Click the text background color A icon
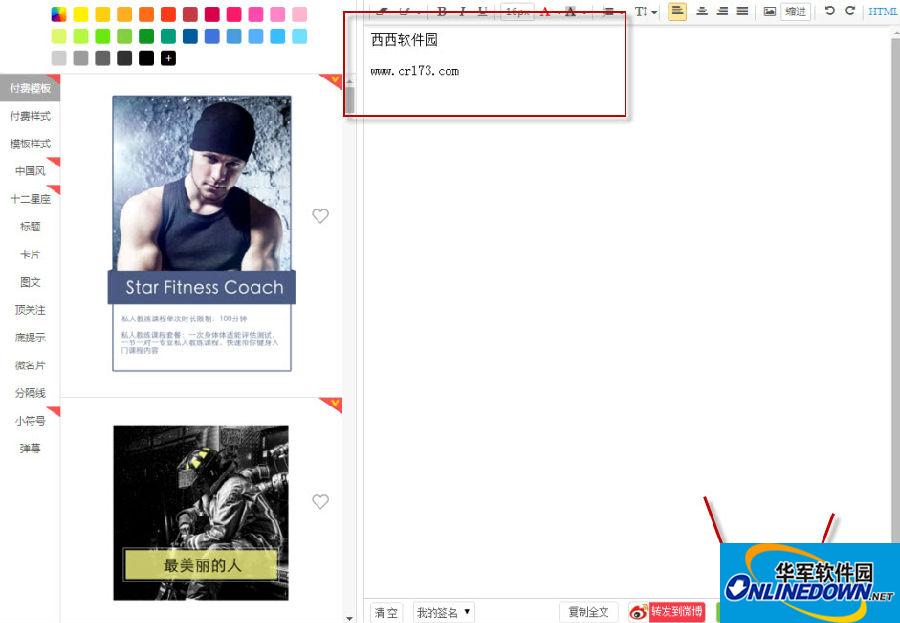The image size is (900, 623). pos(570,11)
